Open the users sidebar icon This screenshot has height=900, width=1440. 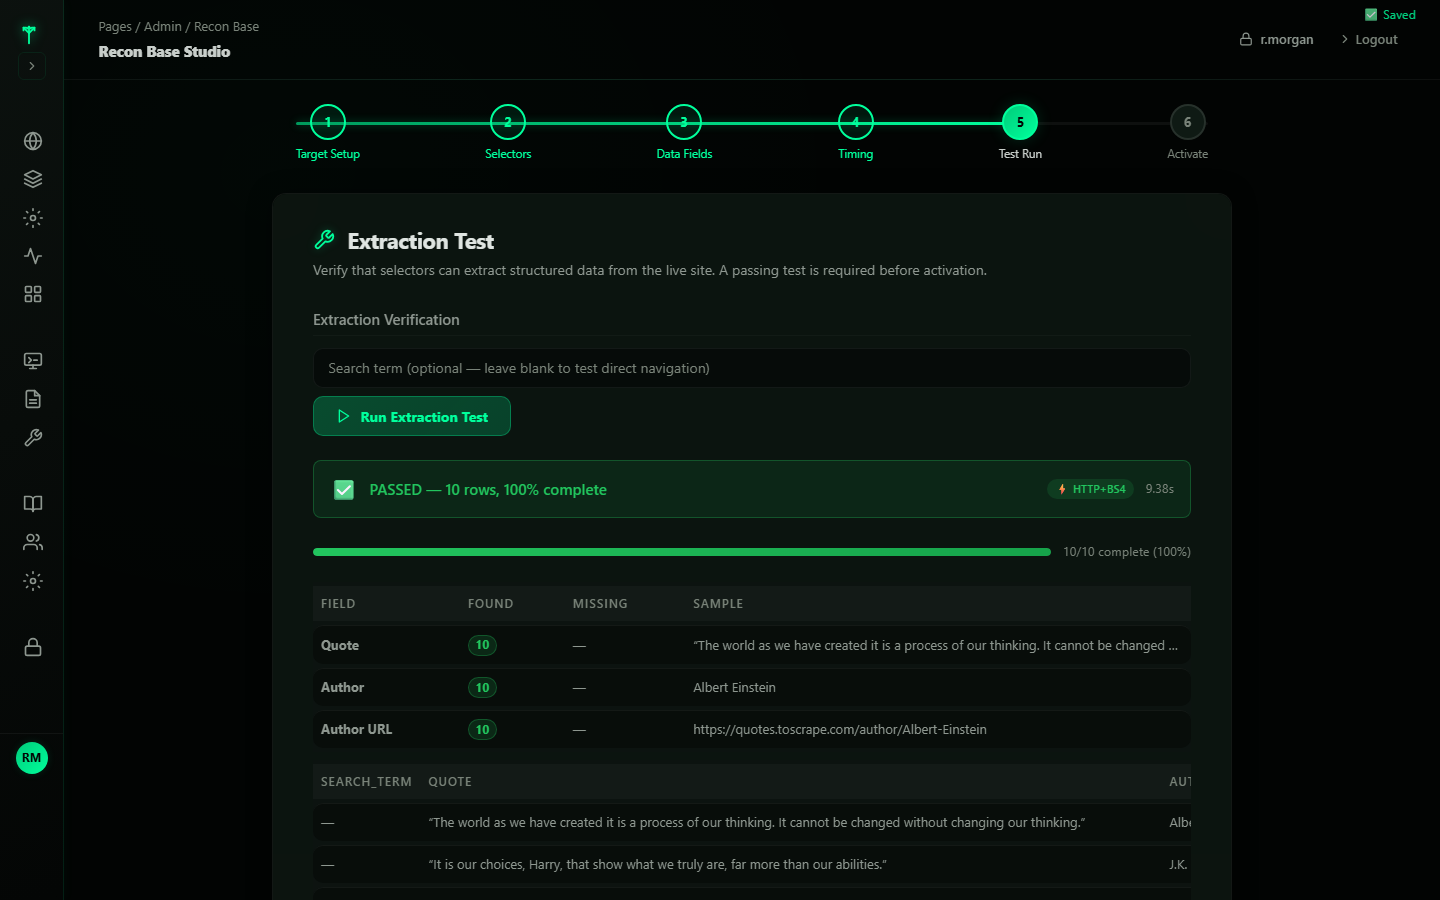[x=33, y=542]
